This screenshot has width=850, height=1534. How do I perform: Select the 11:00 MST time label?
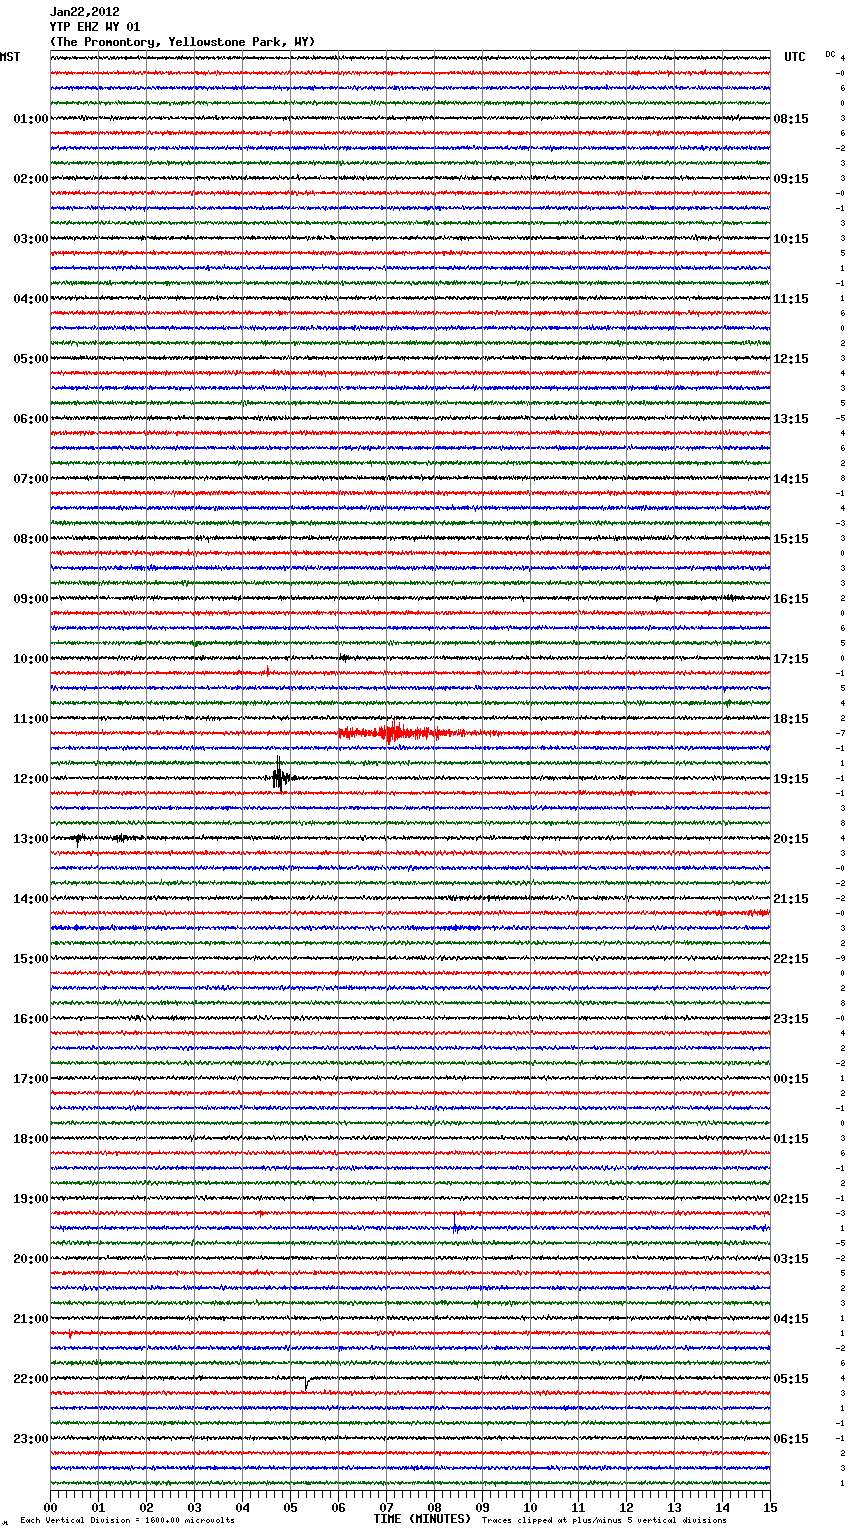coord(31,719)
